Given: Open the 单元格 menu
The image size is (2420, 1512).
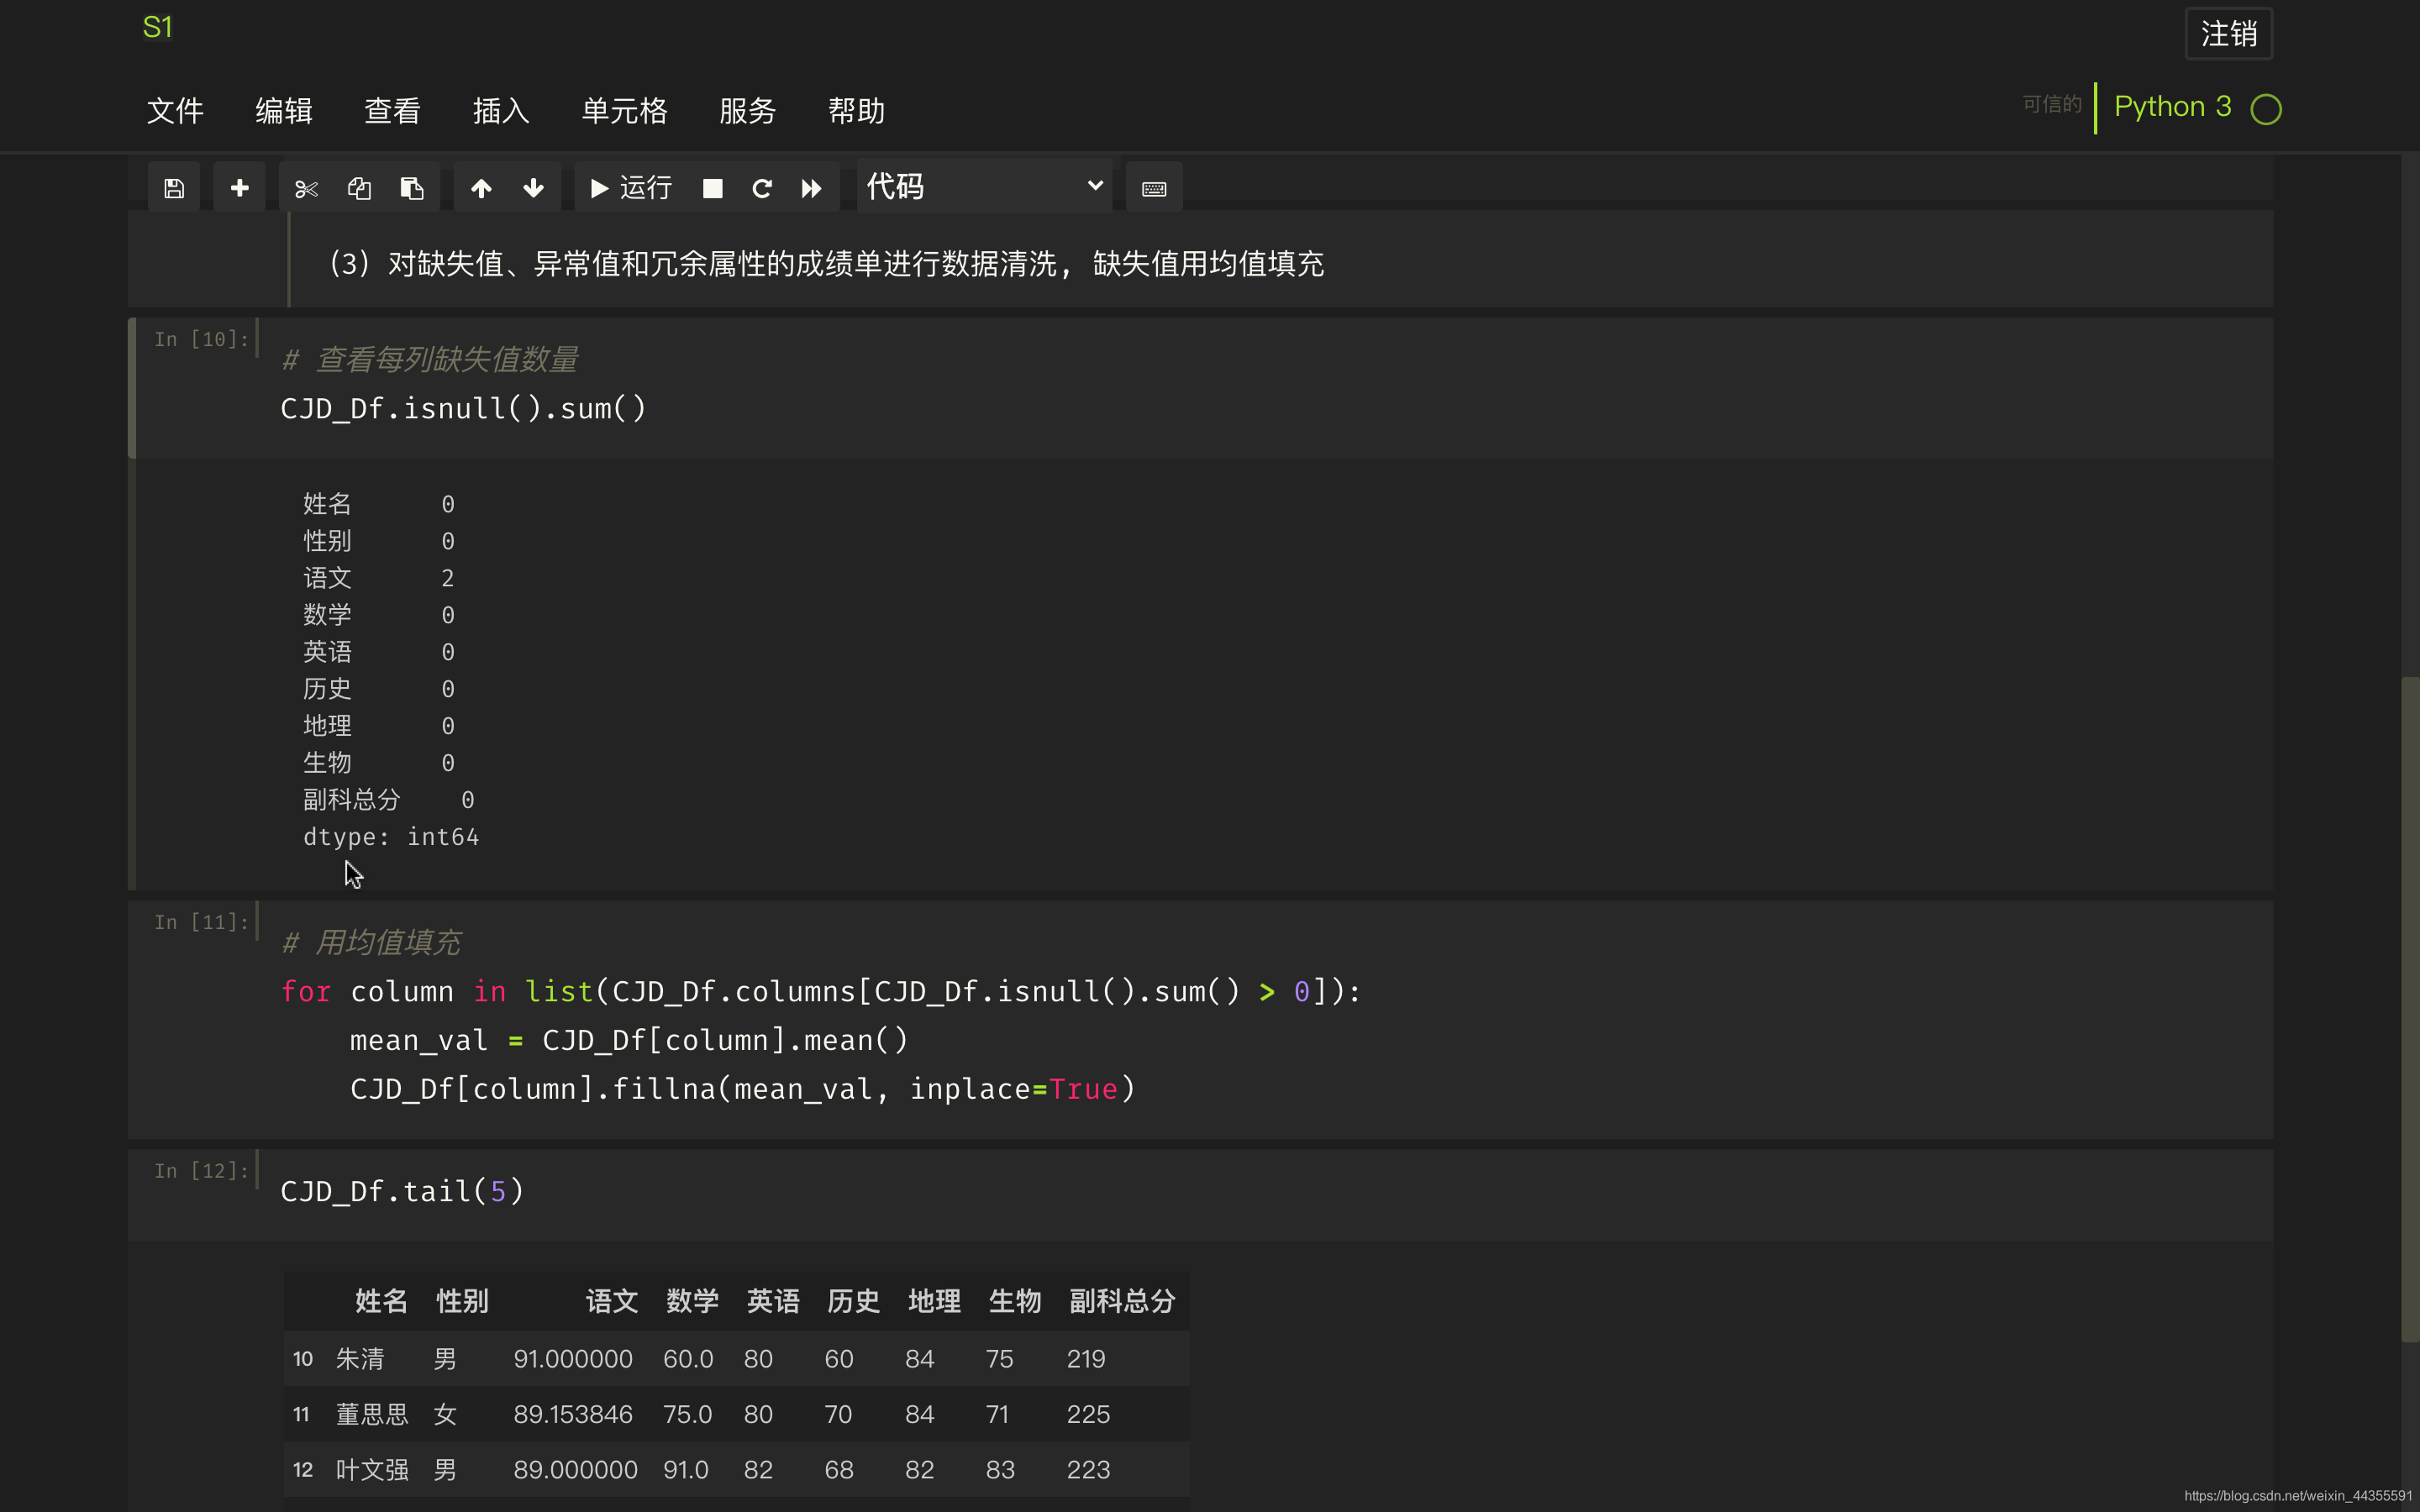Looking at the screenshot, I should coord(625,111).
